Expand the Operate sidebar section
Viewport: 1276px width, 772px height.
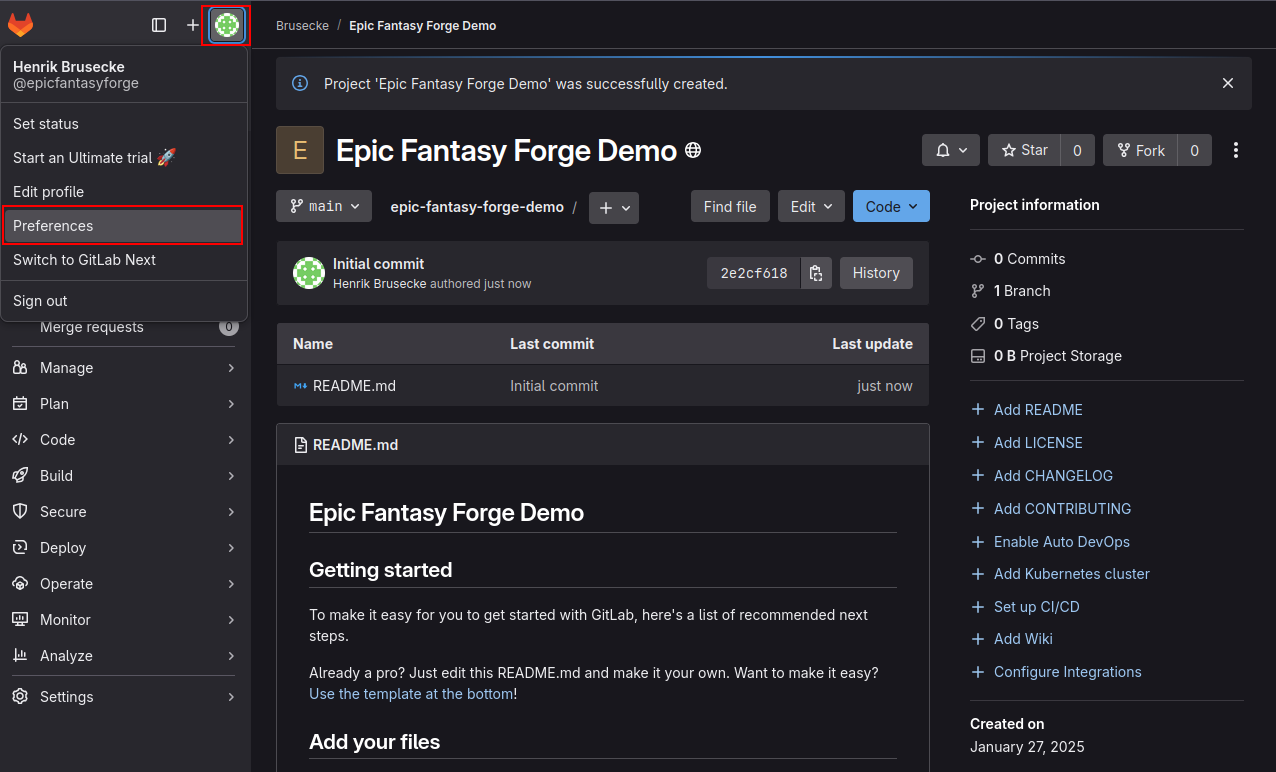point(125,584)
